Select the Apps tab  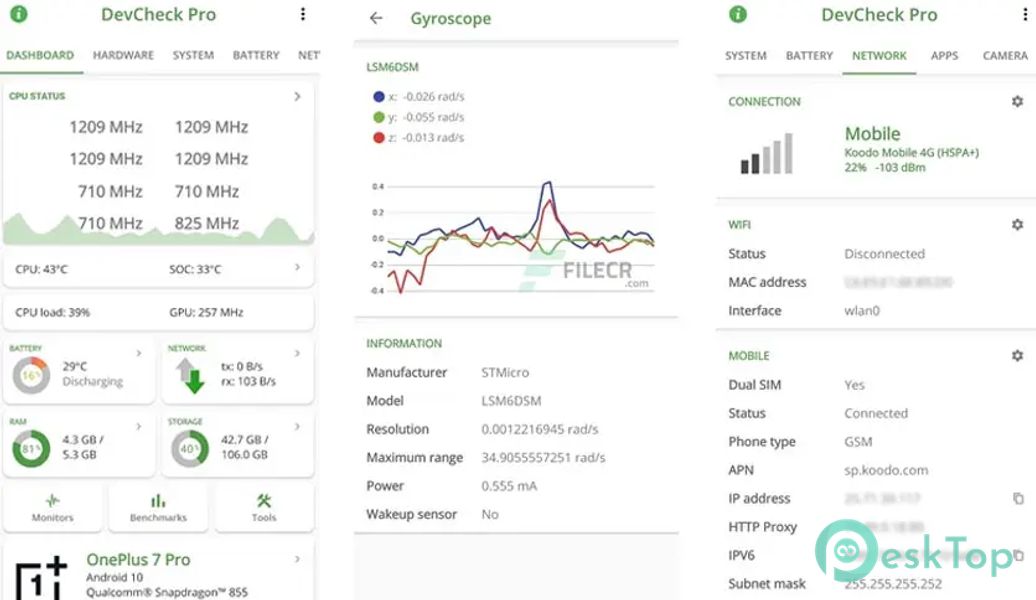coord(944,56)
